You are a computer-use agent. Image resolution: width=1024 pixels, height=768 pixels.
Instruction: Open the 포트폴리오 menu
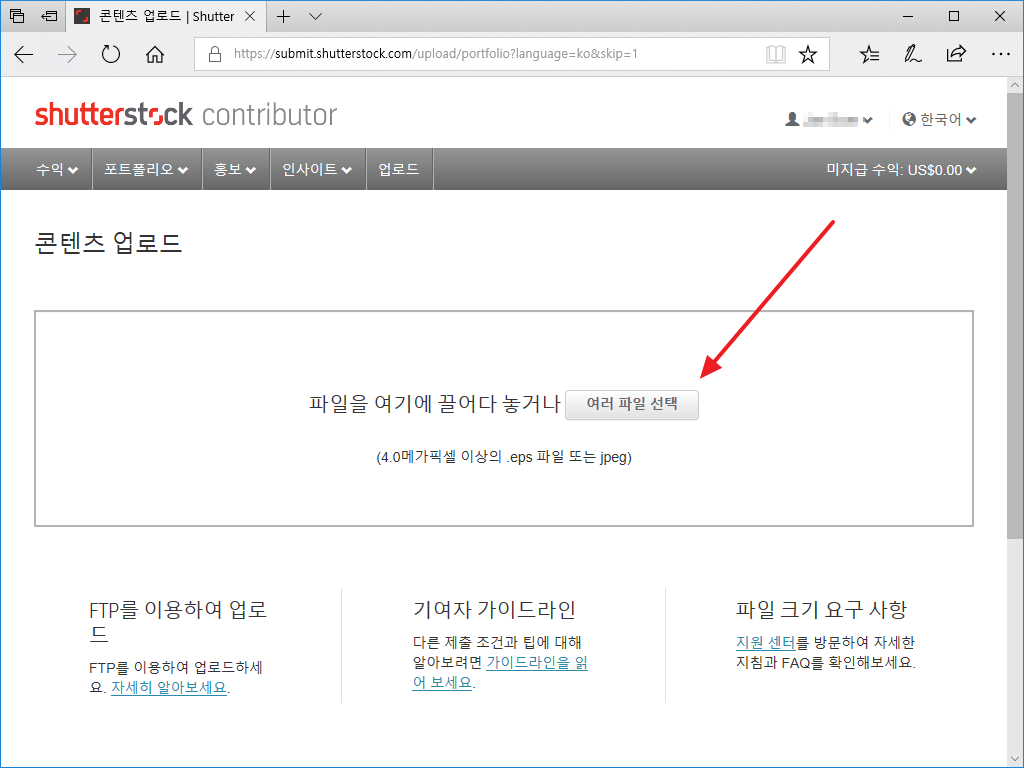(146, 170)
